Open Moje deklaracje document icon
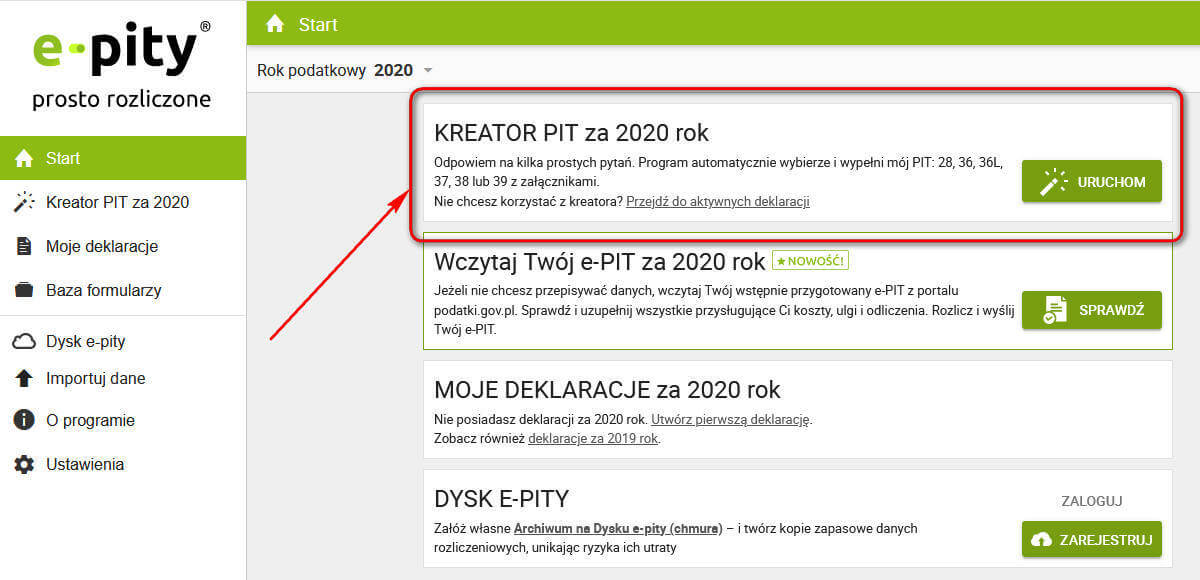The width and height of the screenshot is (1200, 580). [22, 246]
